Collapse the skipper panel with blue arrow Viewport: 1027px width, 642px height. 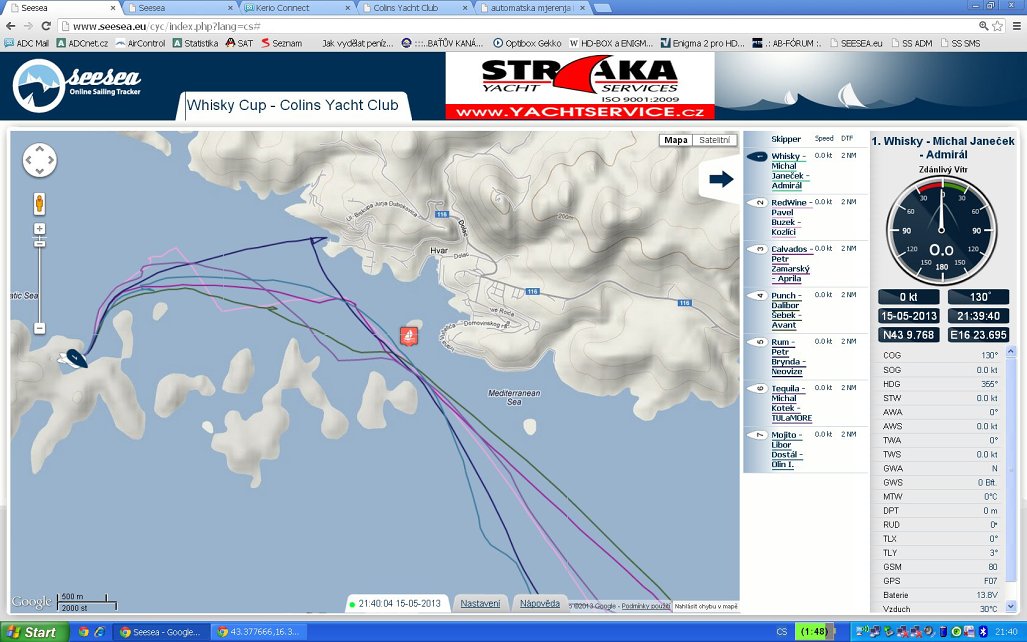(x=720, y=179)
